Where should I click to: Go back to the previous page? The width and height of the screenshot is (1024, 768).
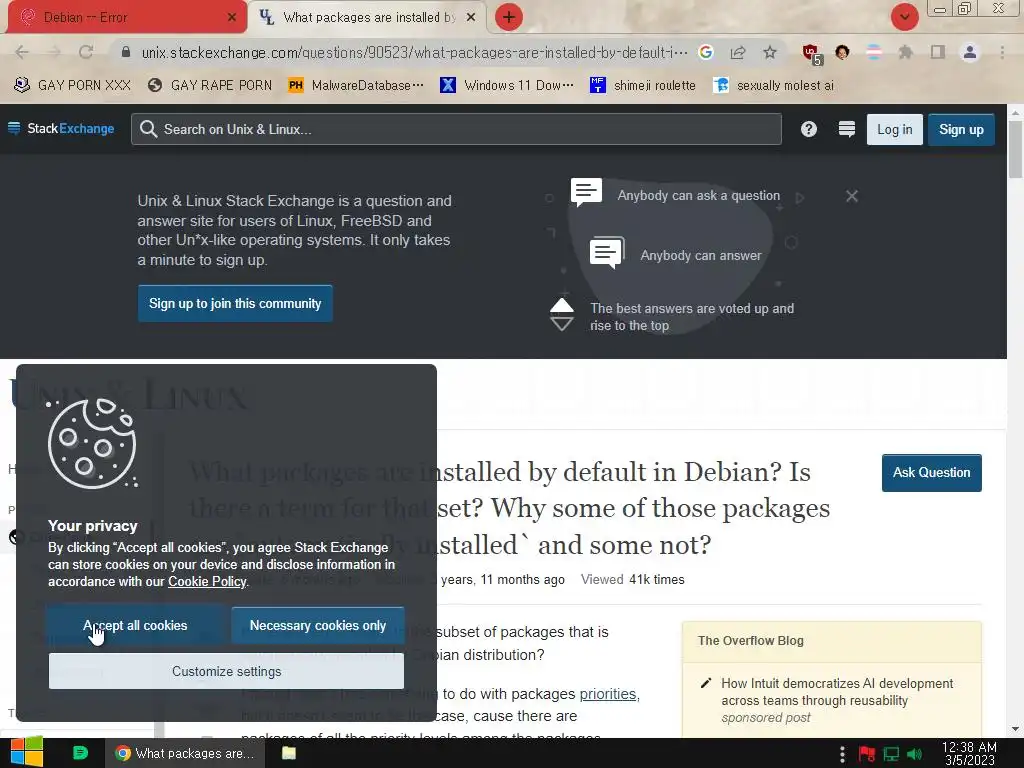(x=22, y=52)
